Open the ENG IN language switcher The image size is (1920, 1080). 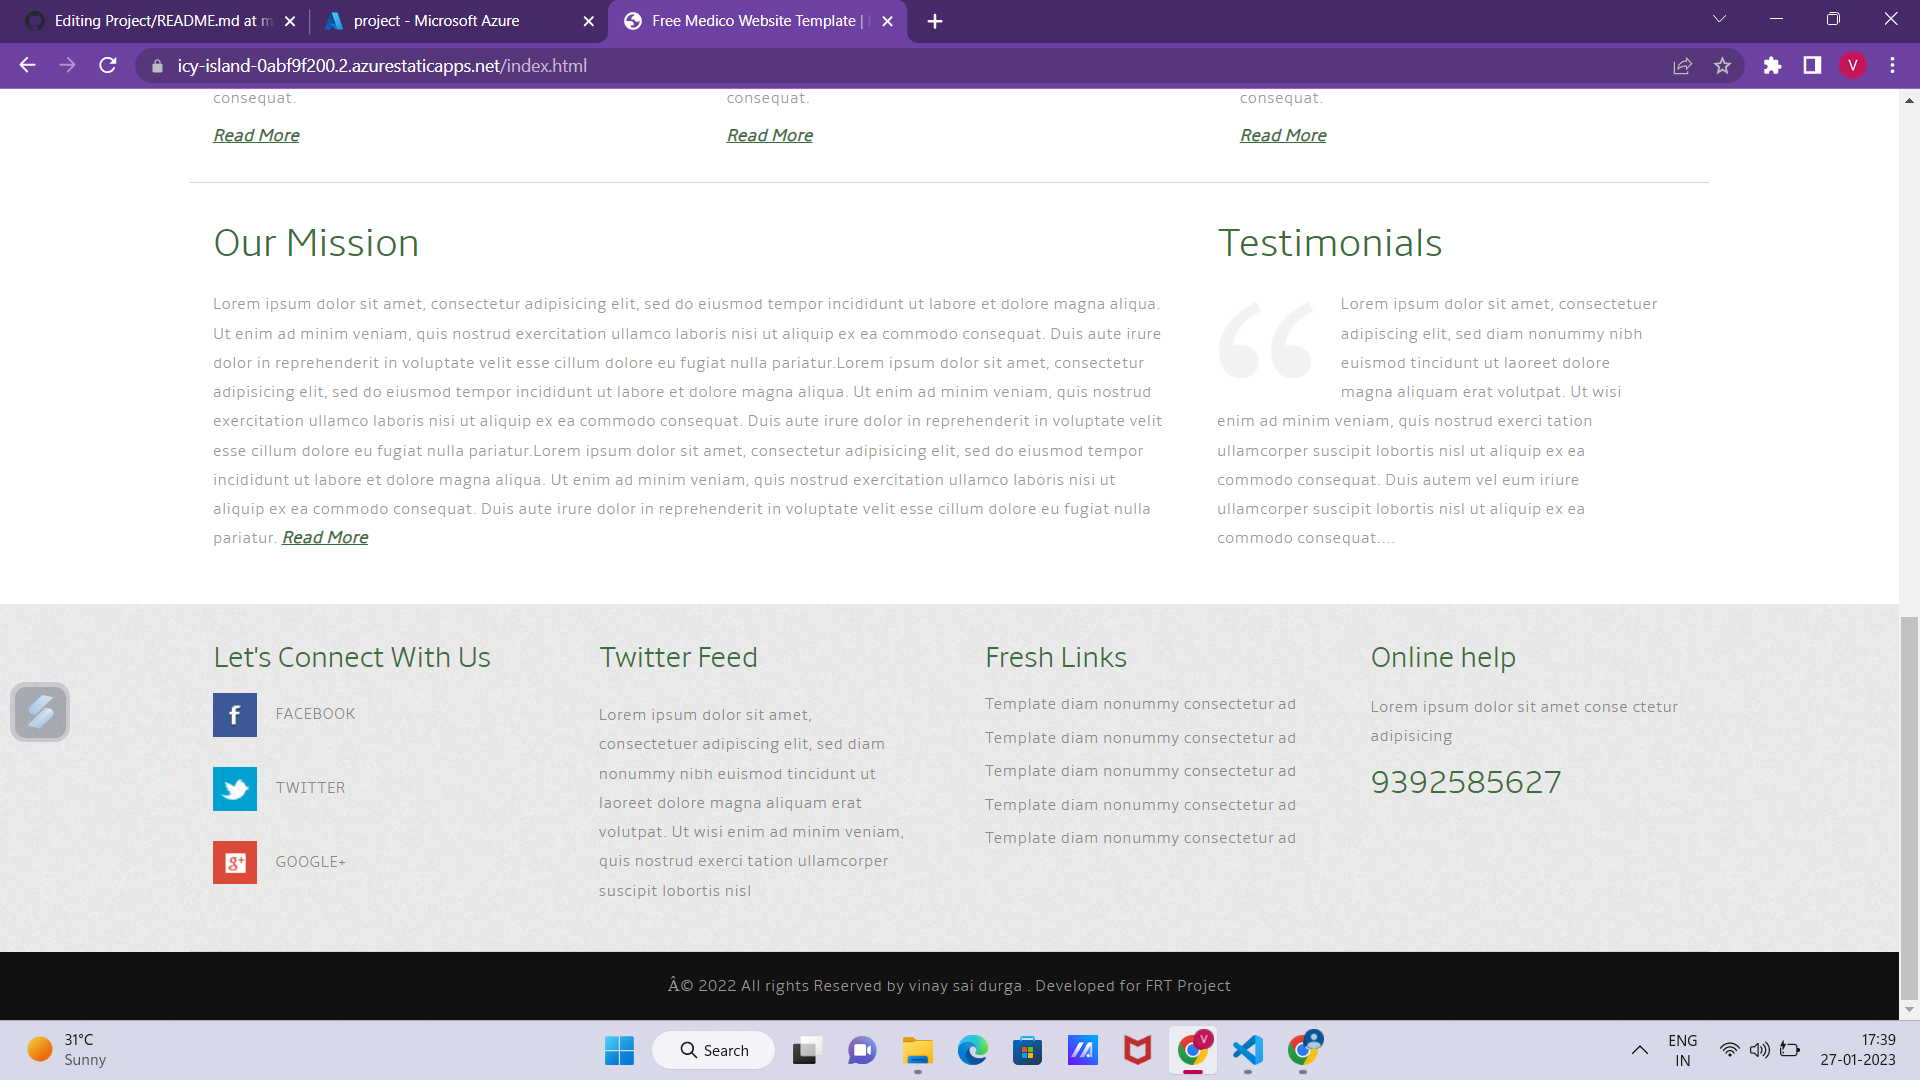pyautogui.click(x=1684, y=1049)
